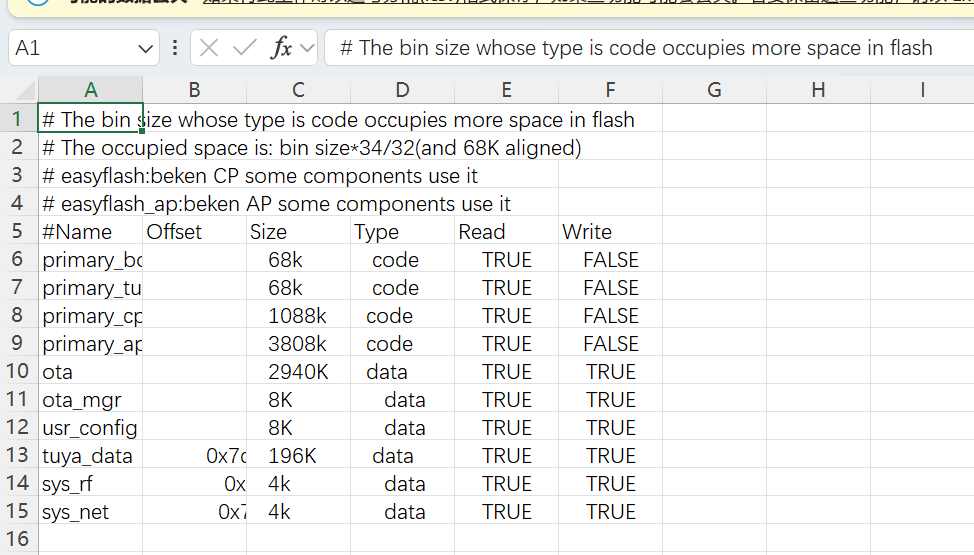The image size is (974, 555).
Task: Click the Select All corner triangle
Action: pos(18,90)
